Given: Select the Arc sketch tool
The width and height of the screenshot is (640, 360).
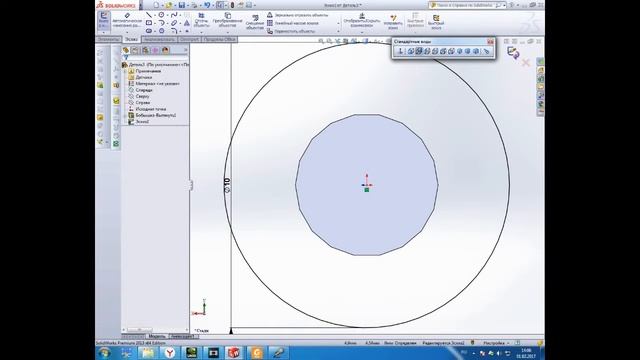Looking at the screenshot, I should [x=162, y=23].
